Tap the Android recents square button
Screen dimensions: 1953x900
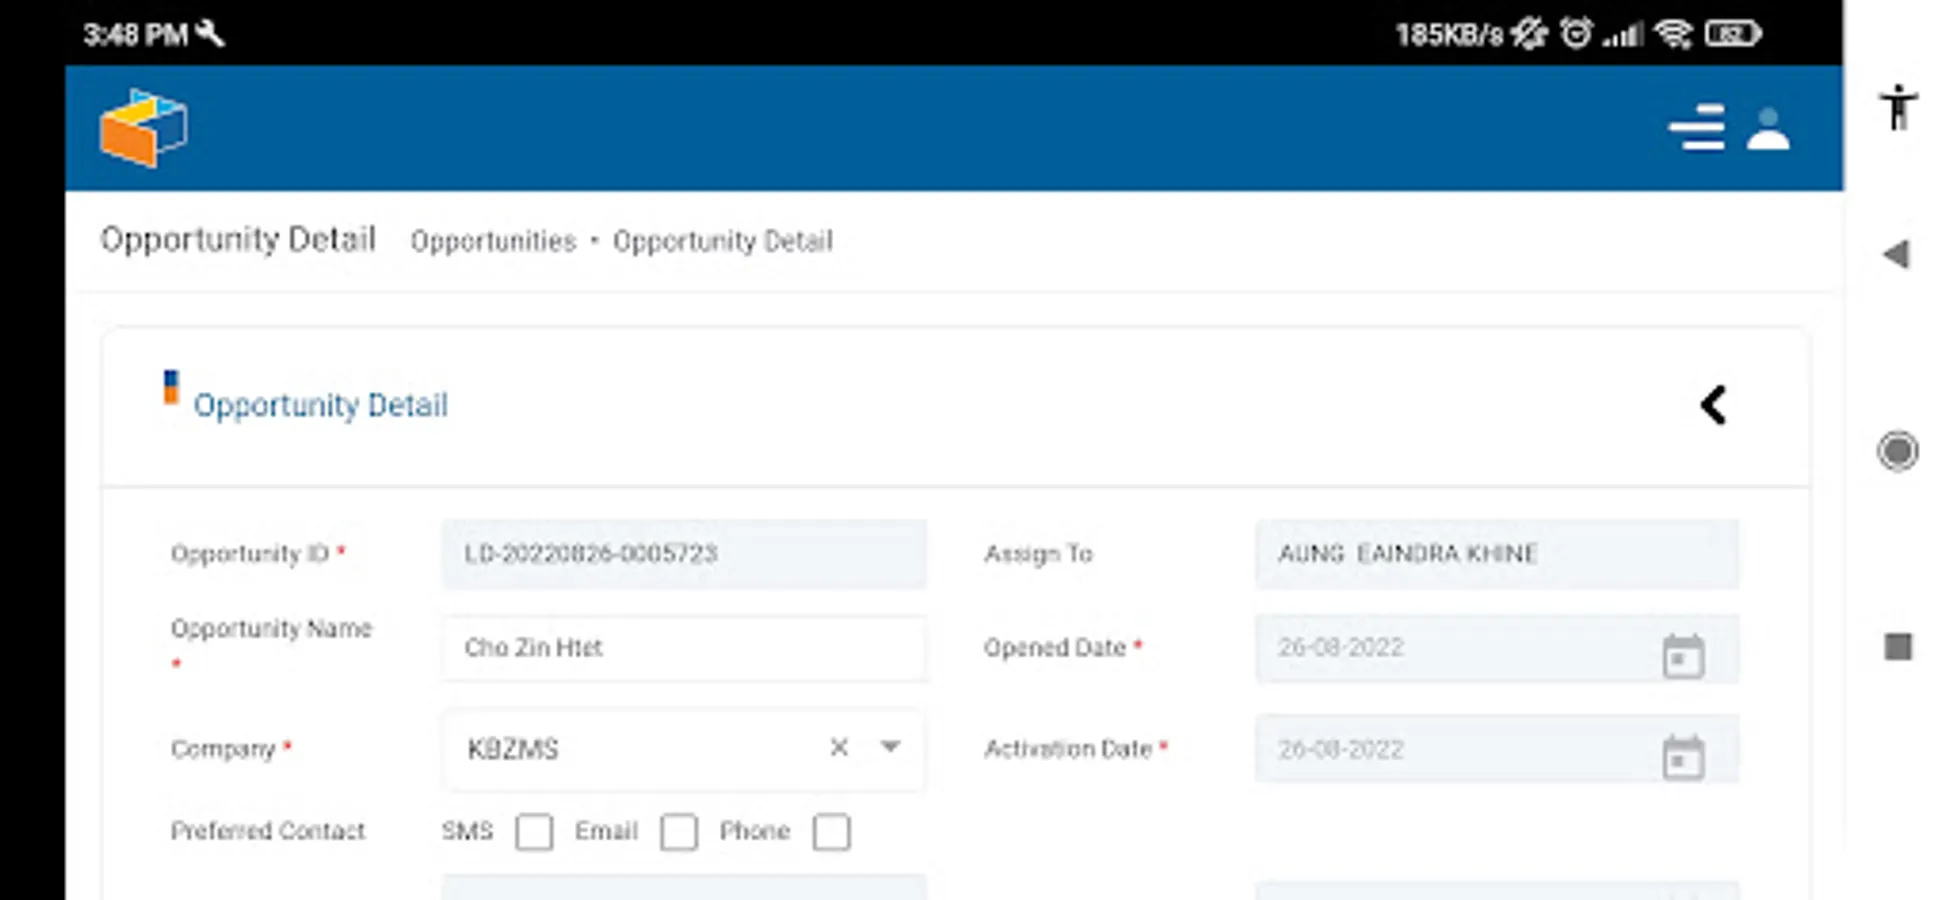point(1898,647)
